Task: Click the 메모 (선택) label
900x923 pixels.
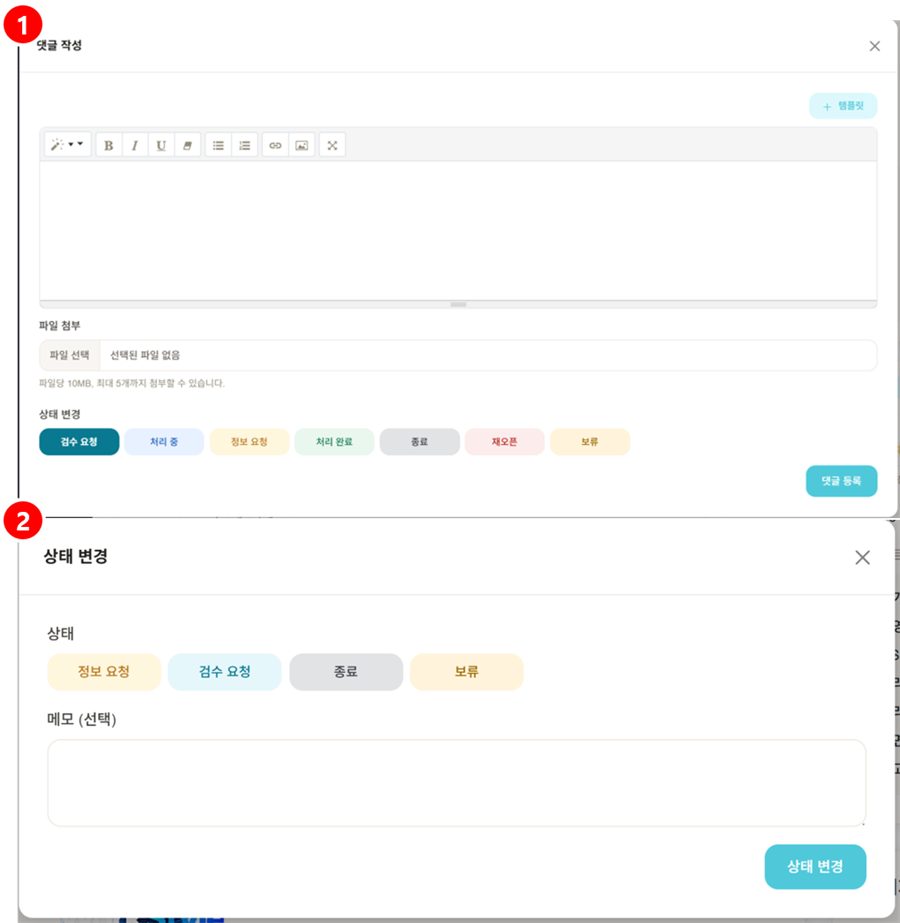Action: [x=82, y=719]
